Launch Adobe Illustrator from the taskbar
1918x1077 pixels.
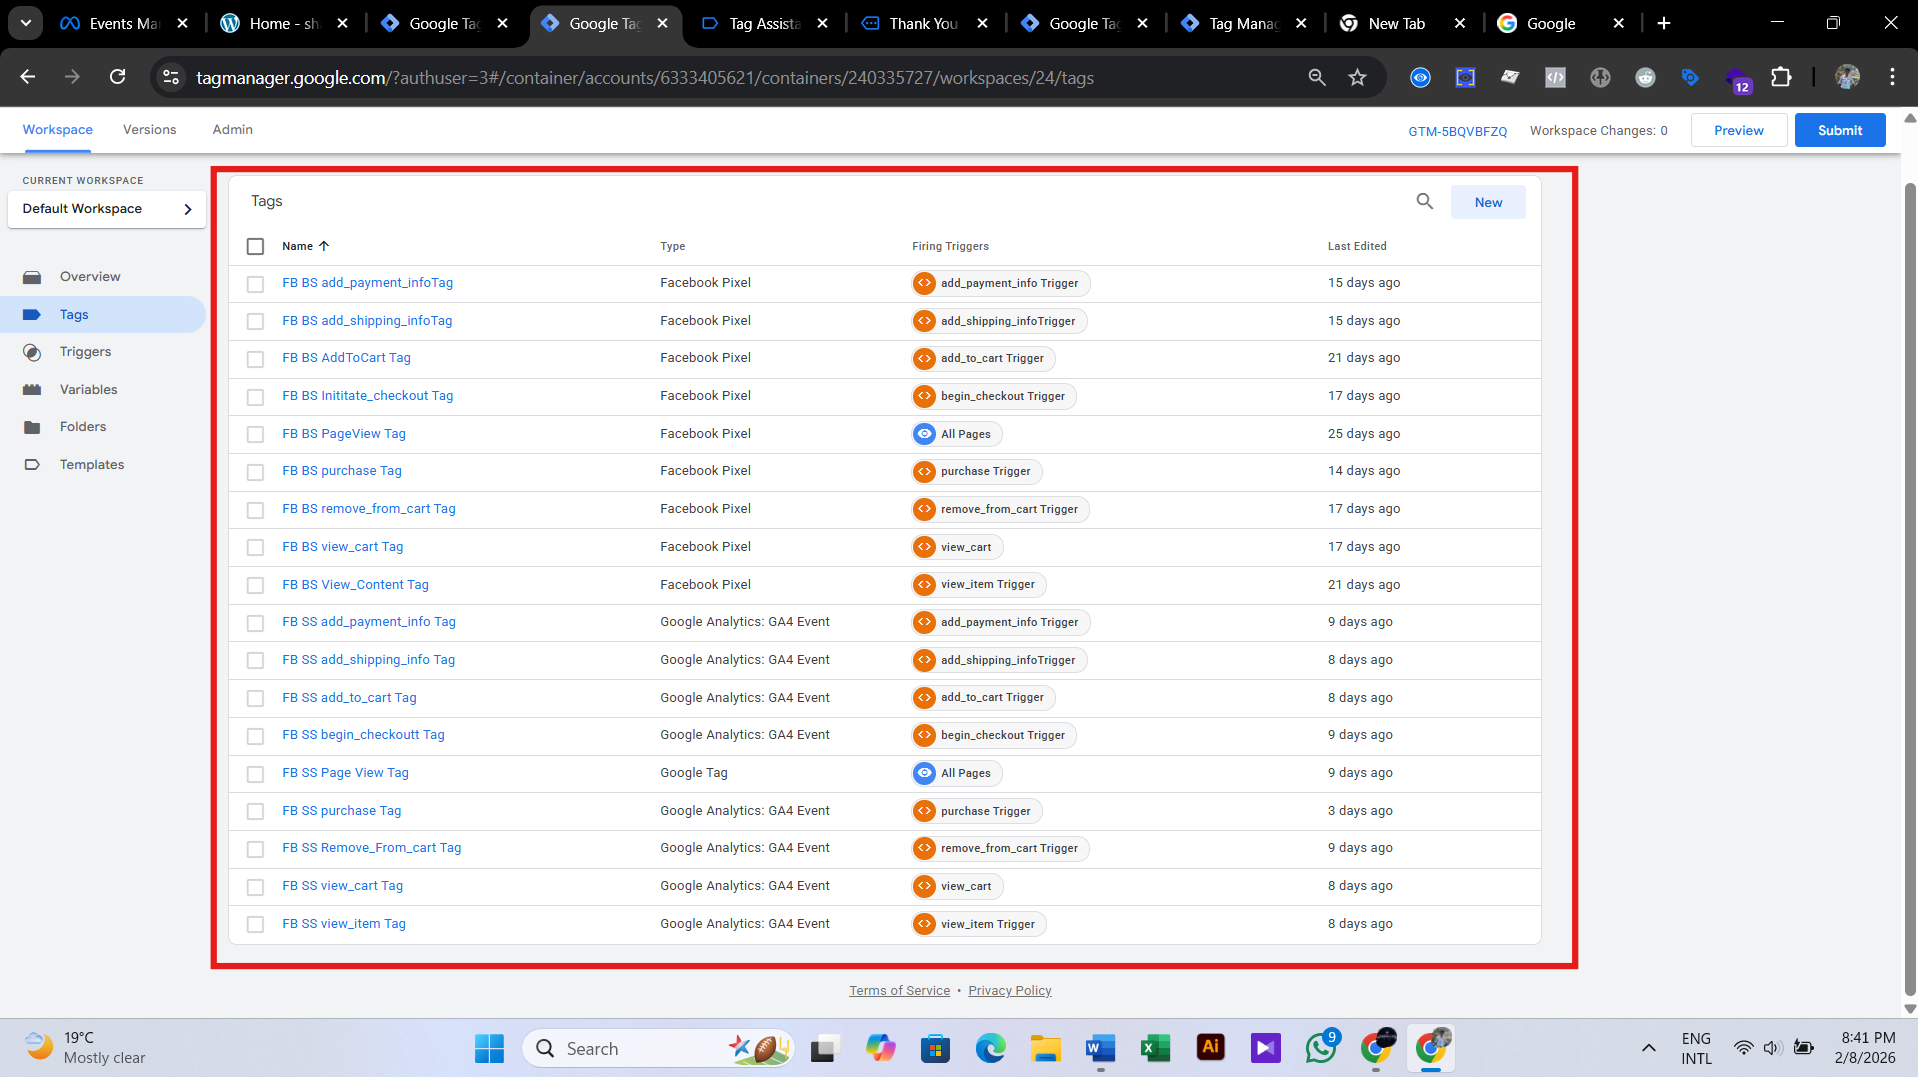[x=1210, y=1048]
